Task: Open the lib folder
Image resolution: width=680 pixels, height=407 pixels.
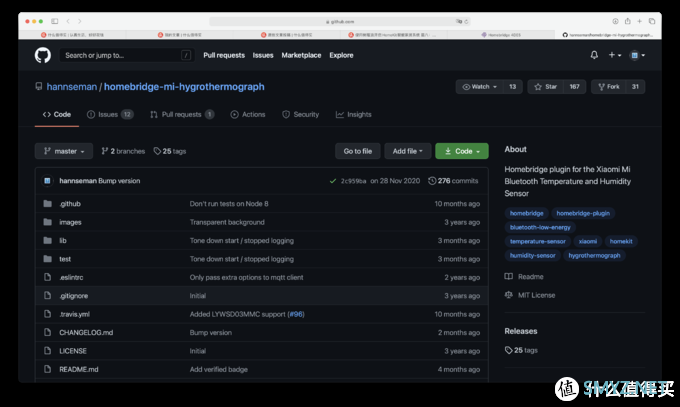Action: pyautogui.click(x=63, y=240)
